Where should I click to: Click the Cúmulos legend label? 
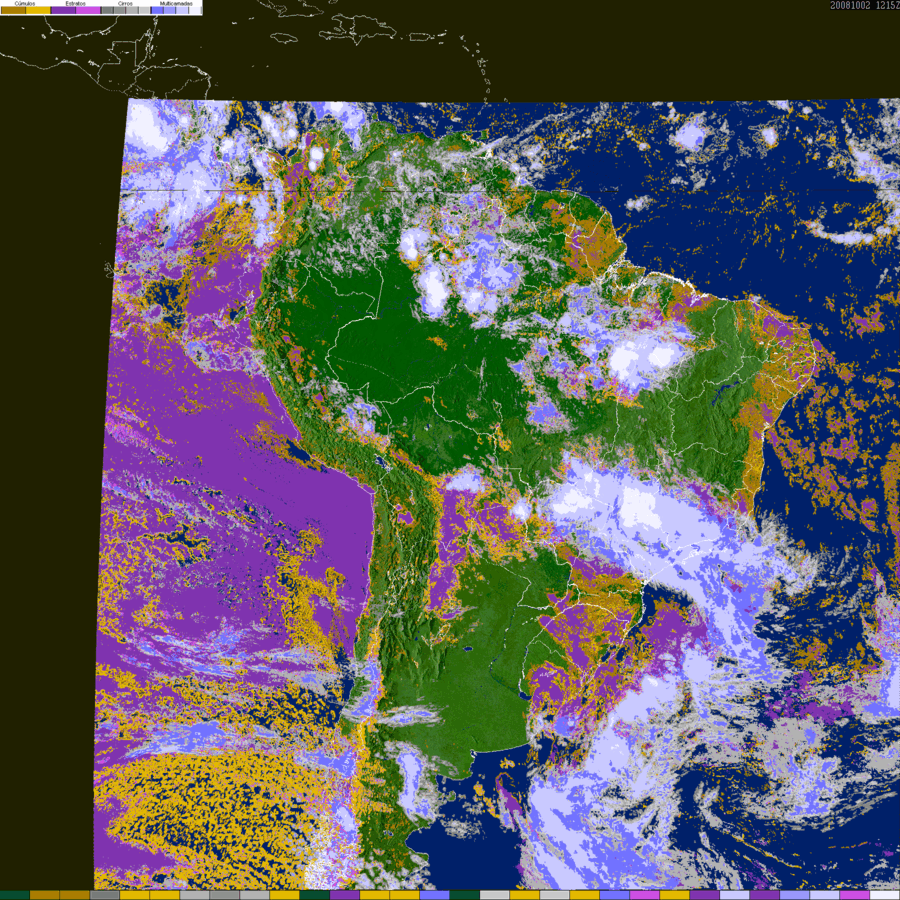click(x=25, y=3)
